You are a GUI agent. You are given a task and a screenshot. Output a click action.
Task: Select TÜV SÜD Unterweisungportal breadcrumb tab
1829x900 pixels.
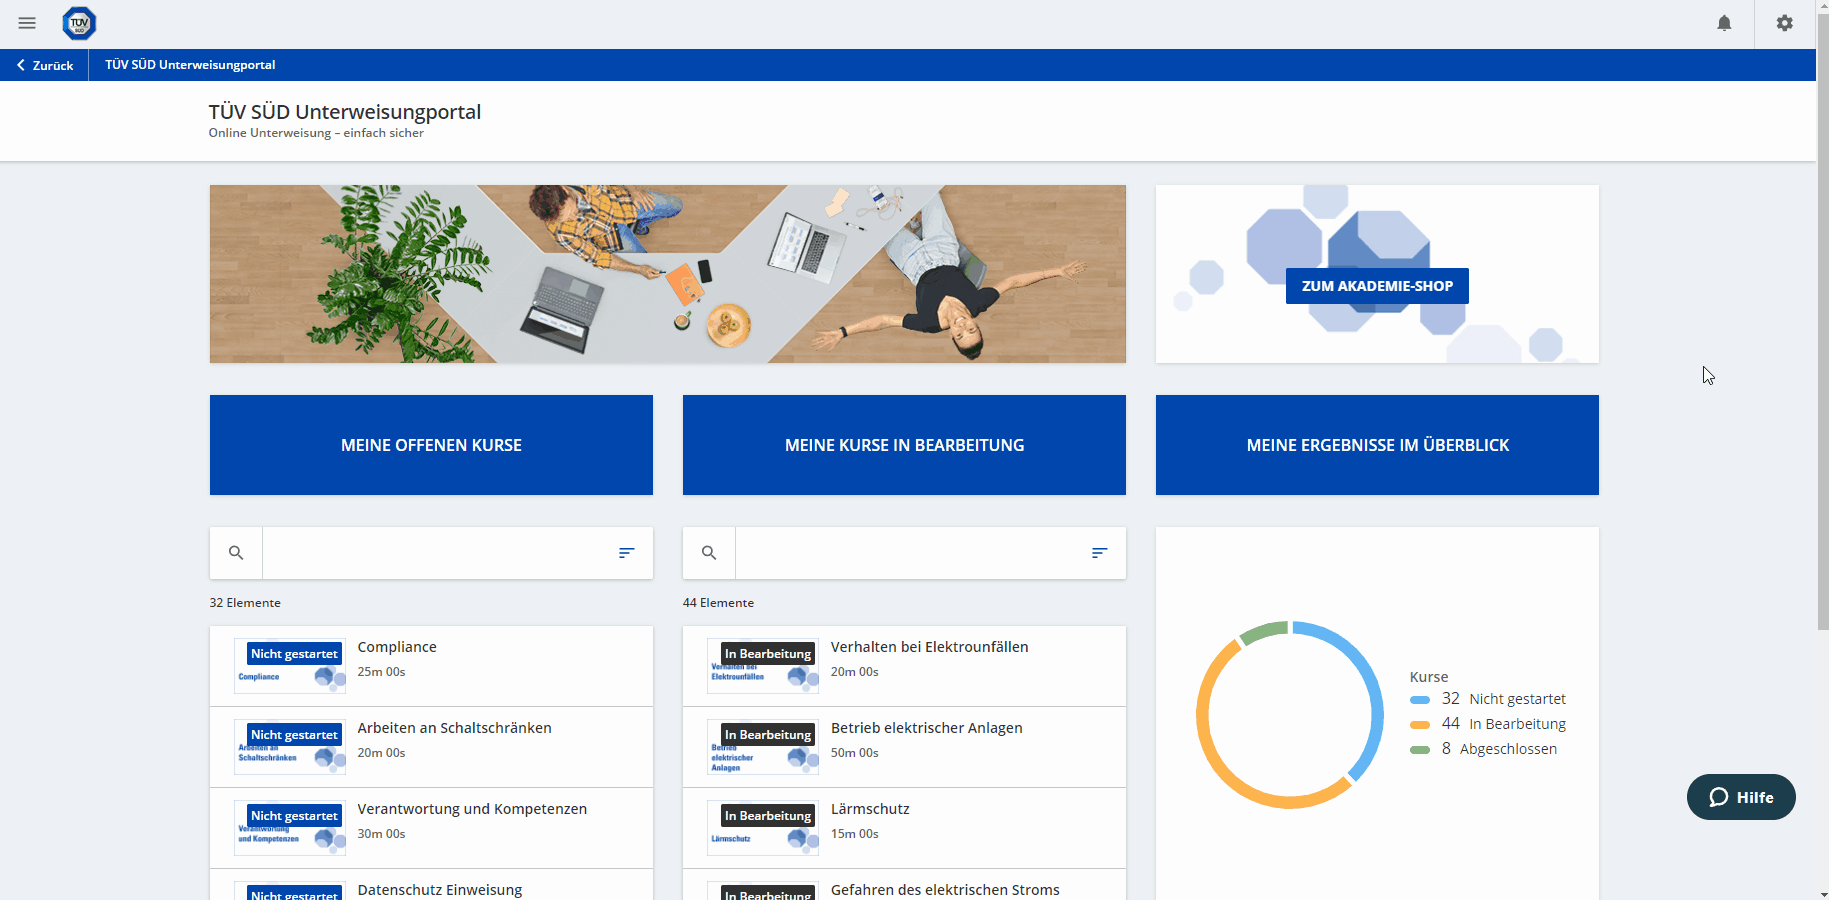click(x=190, y=65)
